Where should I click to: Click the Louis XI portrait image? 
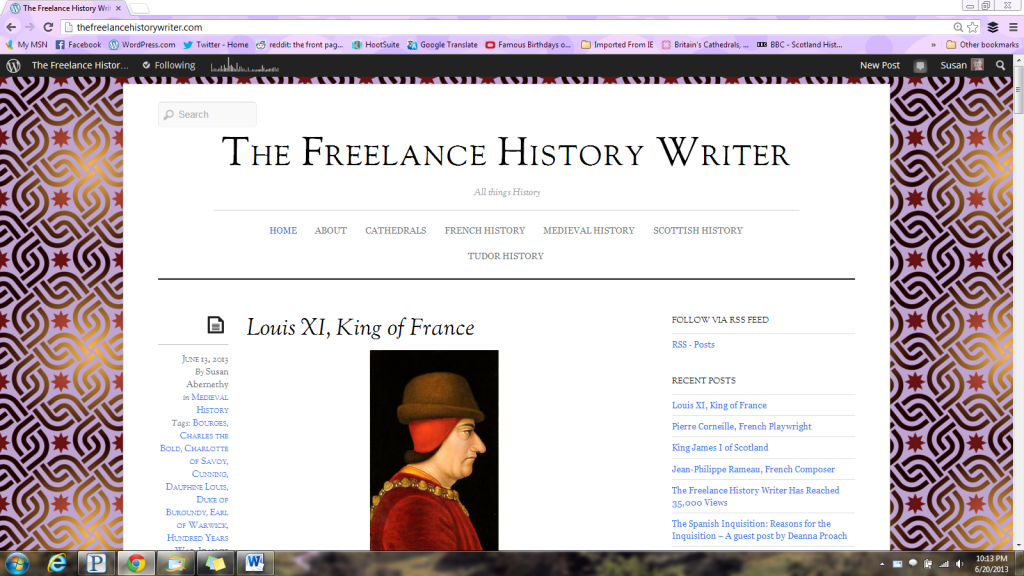point(434,450)
